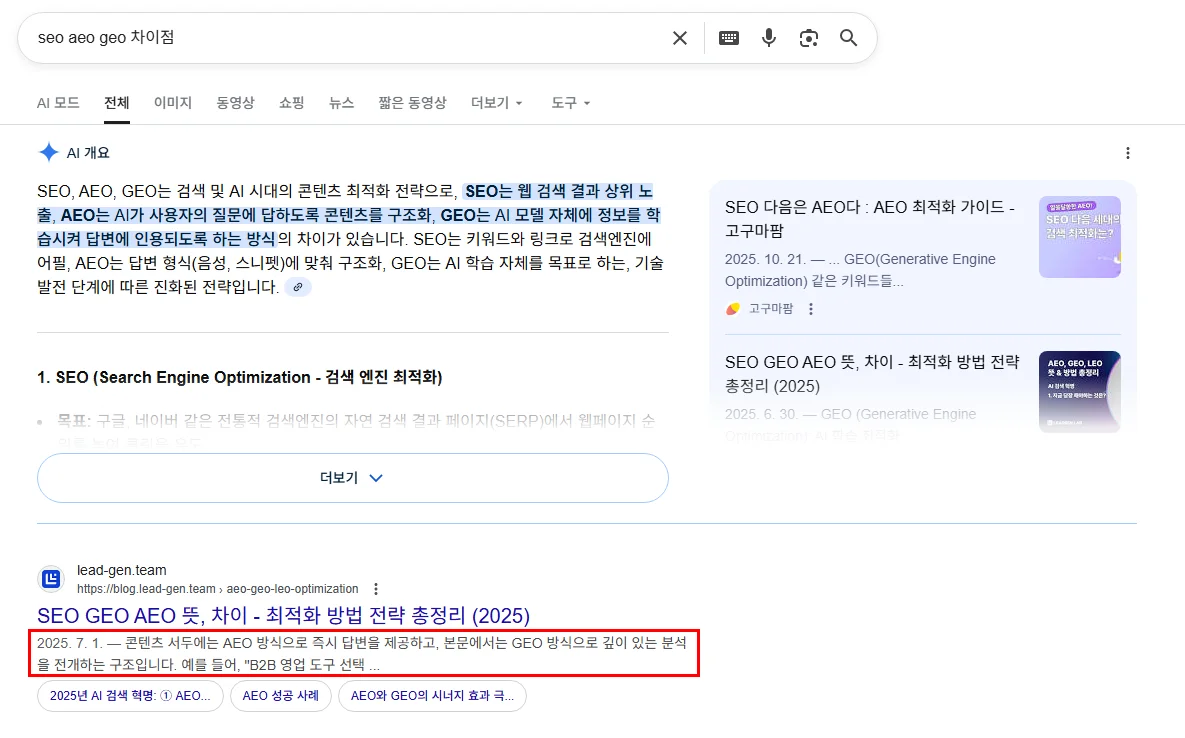Click the lead-gen.team site favicon
This screenshot has height=738, width=1185.
tap(50, 578)
